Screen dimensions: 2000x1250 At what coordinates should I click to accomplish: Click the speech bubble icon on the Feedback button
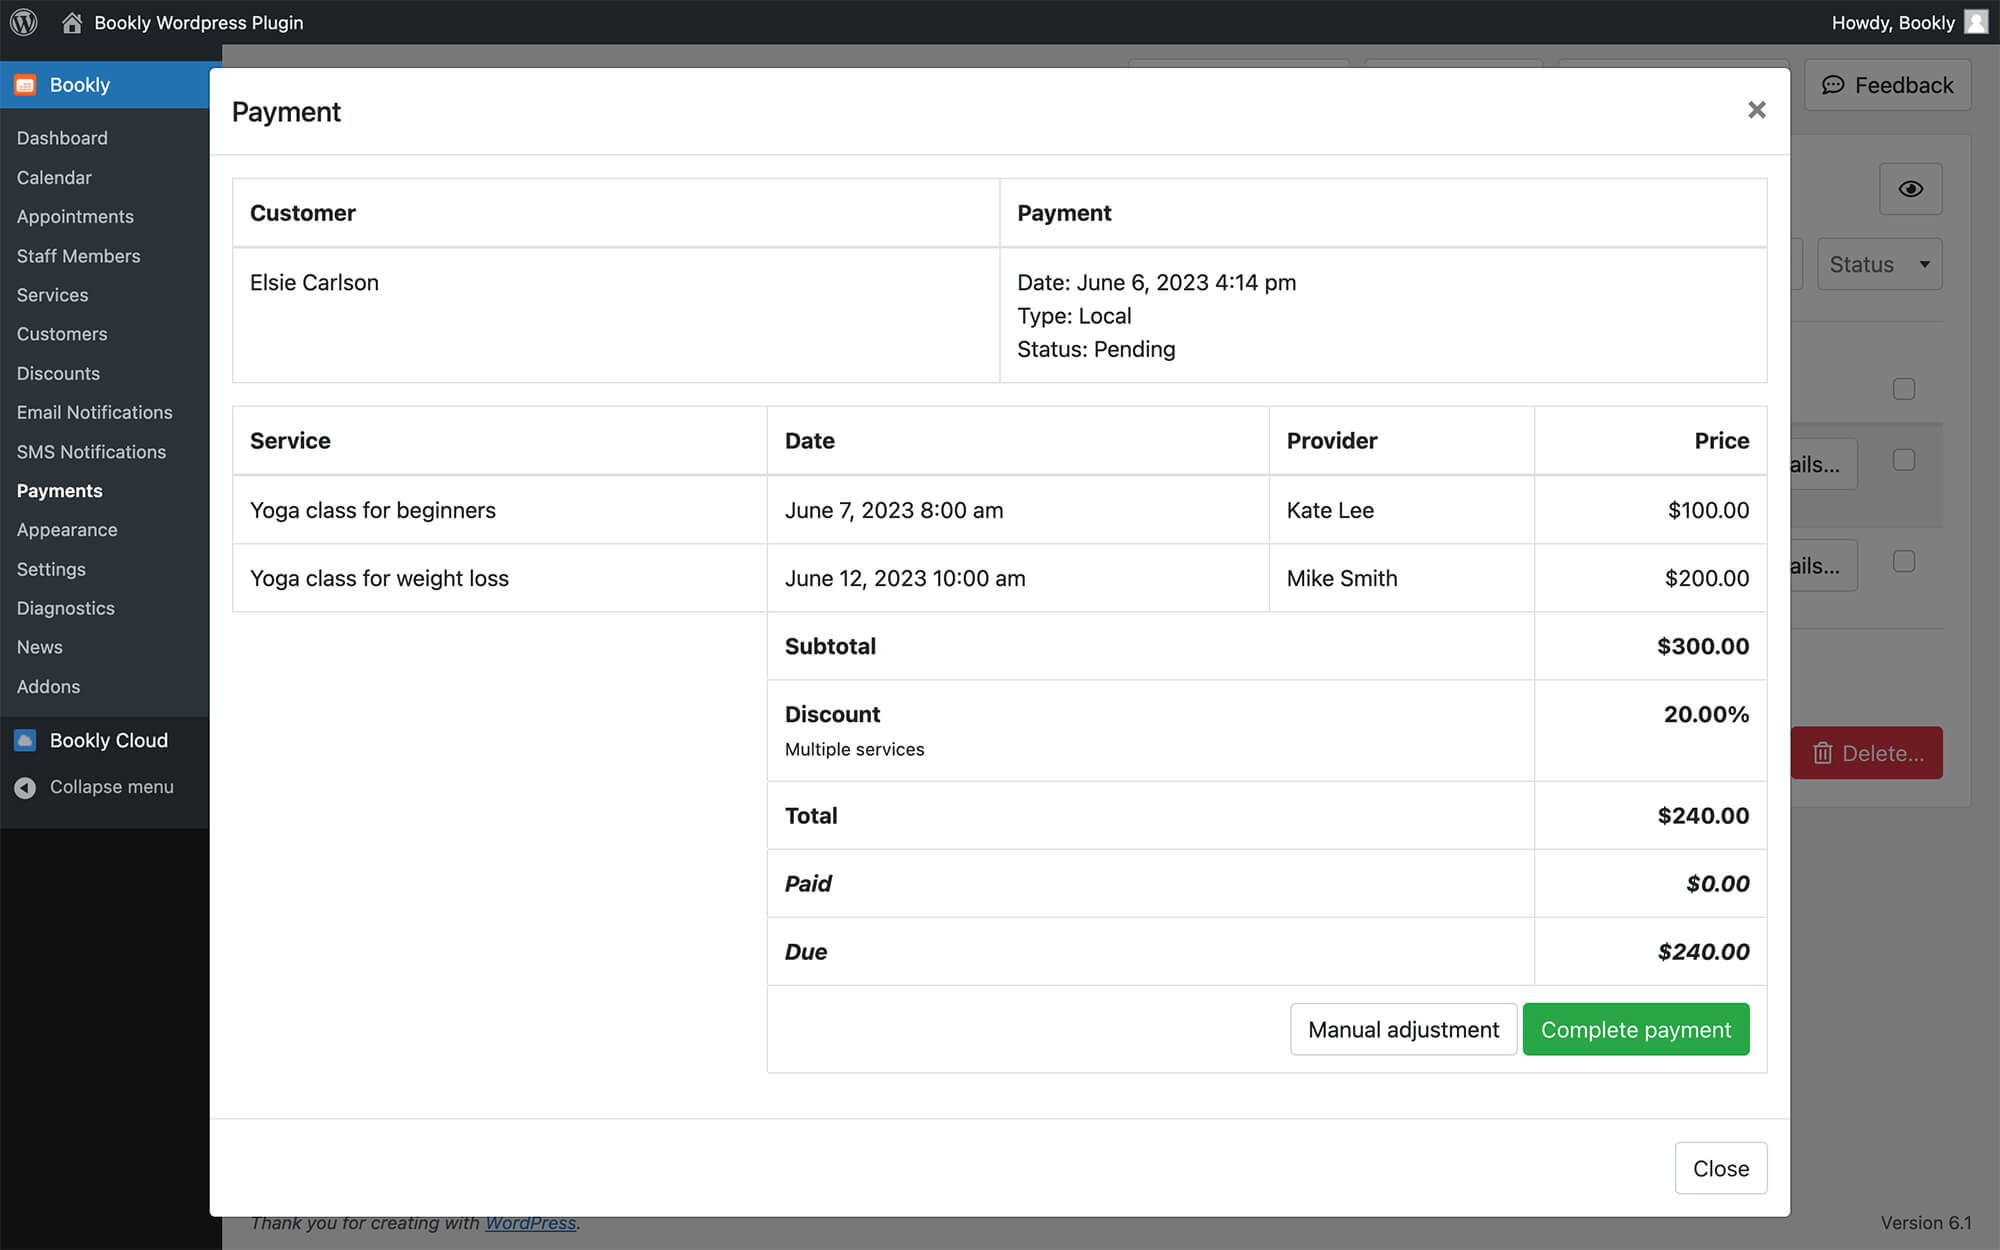(1832, 85)
